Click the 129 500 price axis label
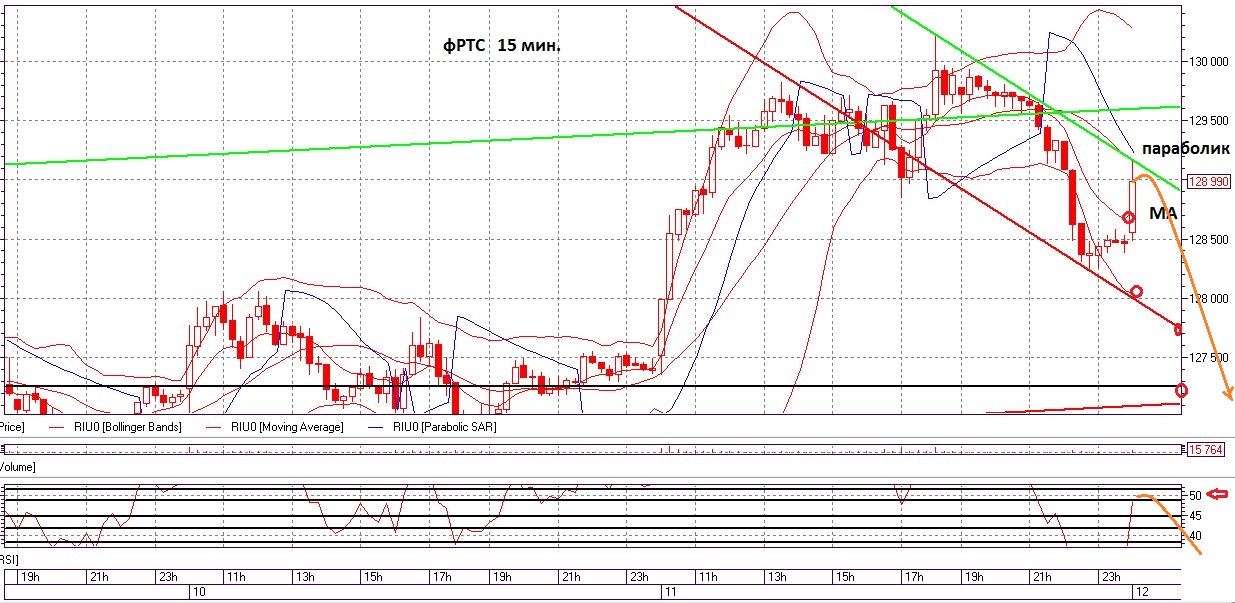Viewport: 1235px width, 603px height. click(1208, 121)
